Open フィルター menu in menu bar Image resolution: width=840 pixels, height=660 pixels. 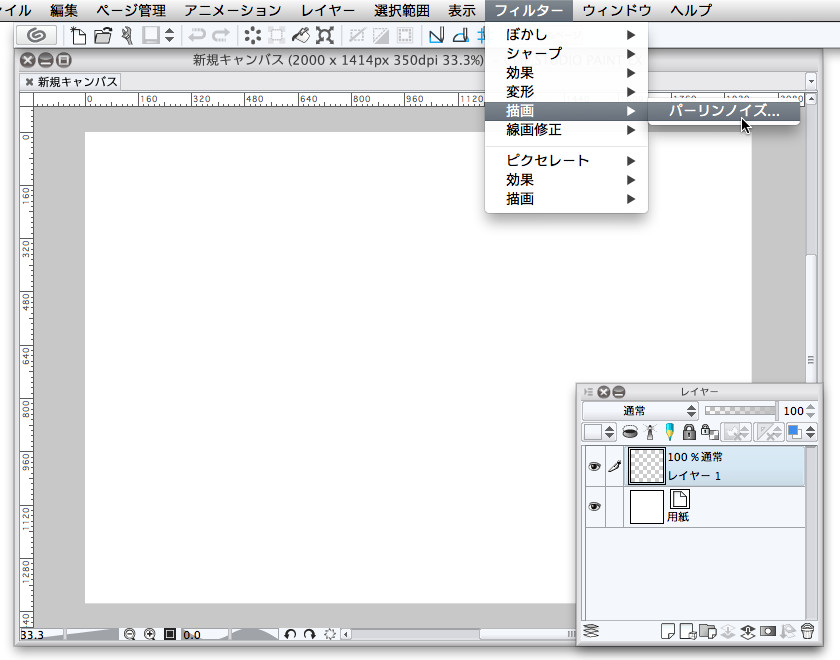point(529,10)
